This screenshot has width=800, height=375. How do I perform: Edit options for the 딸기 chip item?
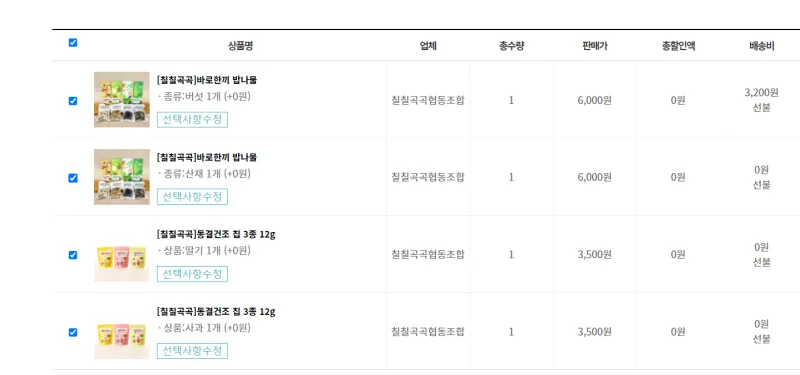192,274
